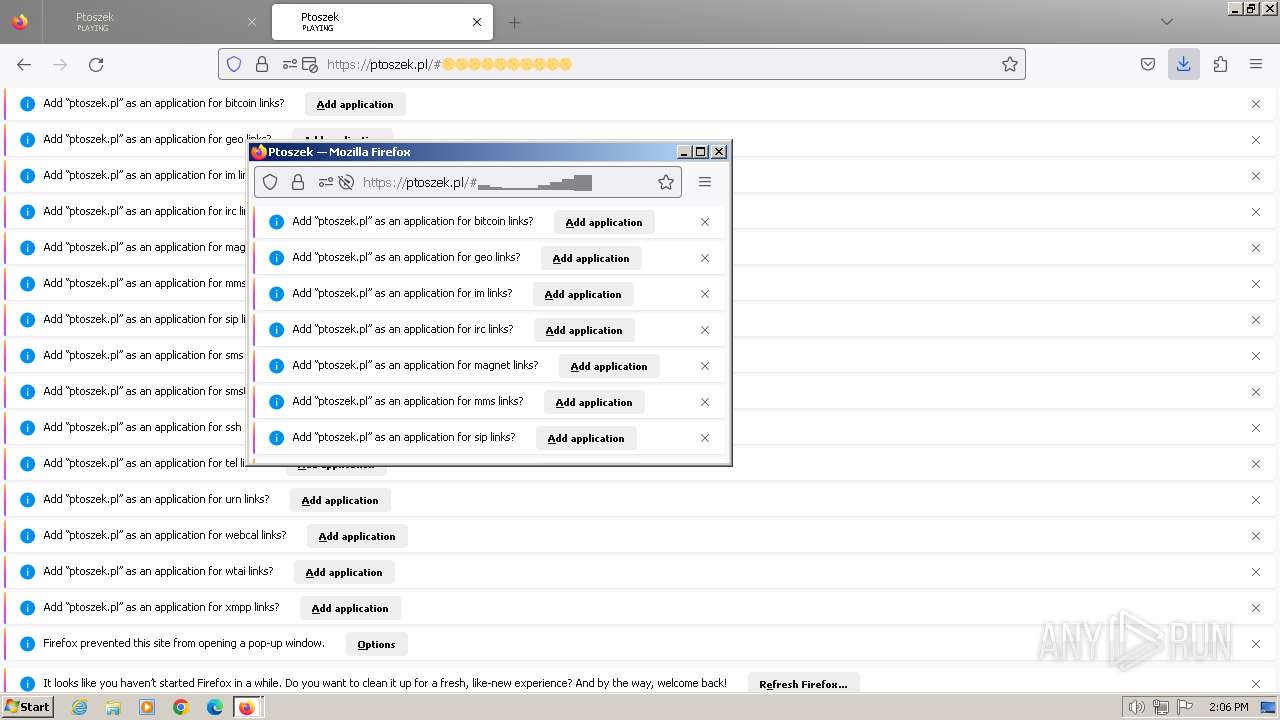Click the Refresh Firefox button
Viewport: 1280px width, 720px height.
tap(803, 684)
